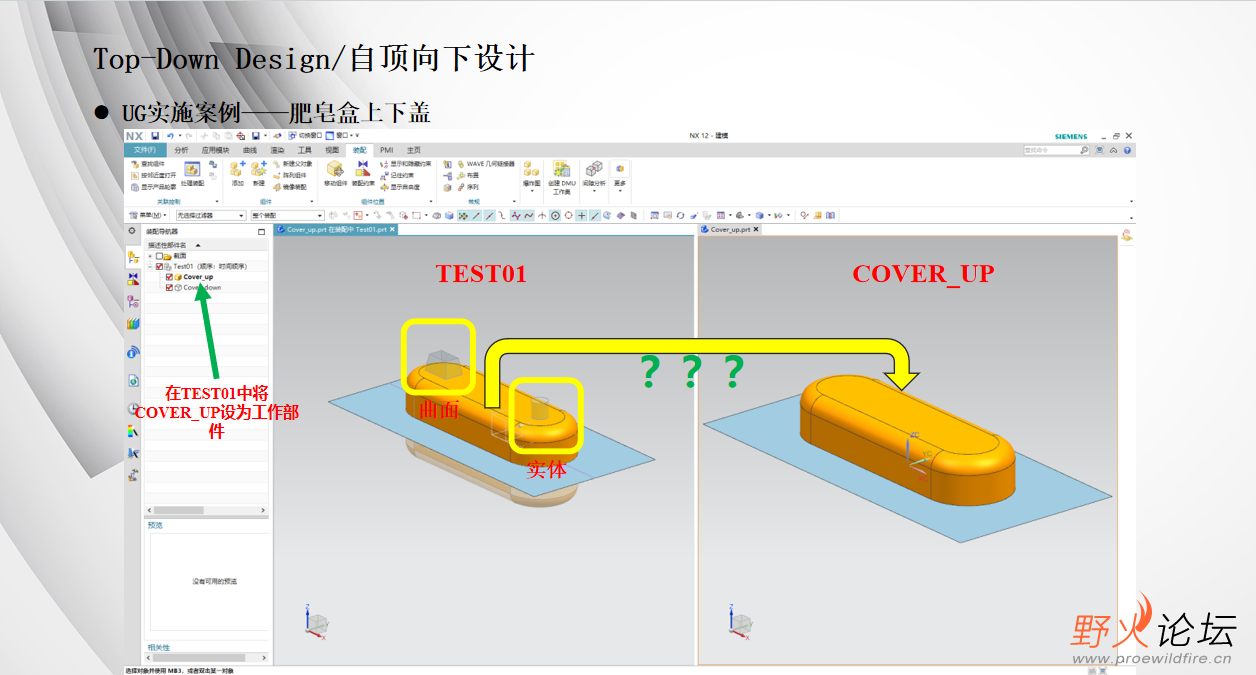This screenshot has height=675, width=1256.
Task: Toggle the 截面 (Sections) checkbox
Action: coord(159,256)
